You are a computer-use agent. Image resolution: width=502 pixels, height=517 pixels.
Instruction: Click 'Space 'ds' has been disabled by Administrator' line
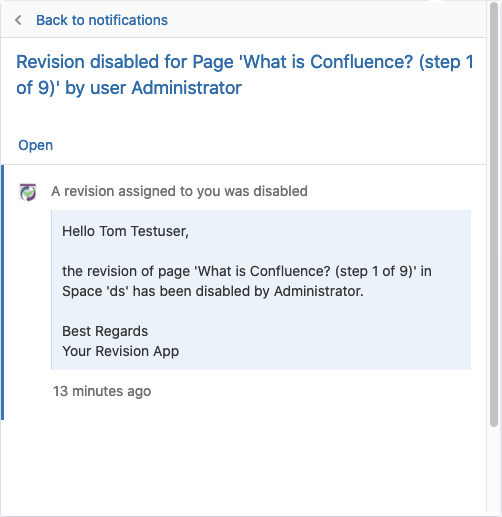213,291
